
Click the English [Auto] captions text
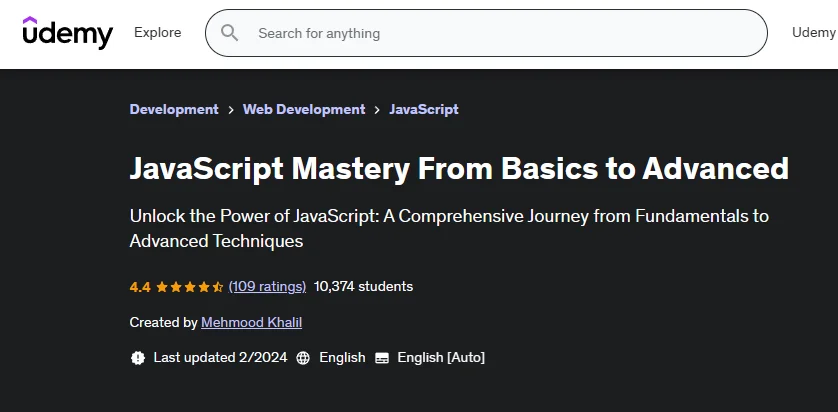[x=441, y=357]
